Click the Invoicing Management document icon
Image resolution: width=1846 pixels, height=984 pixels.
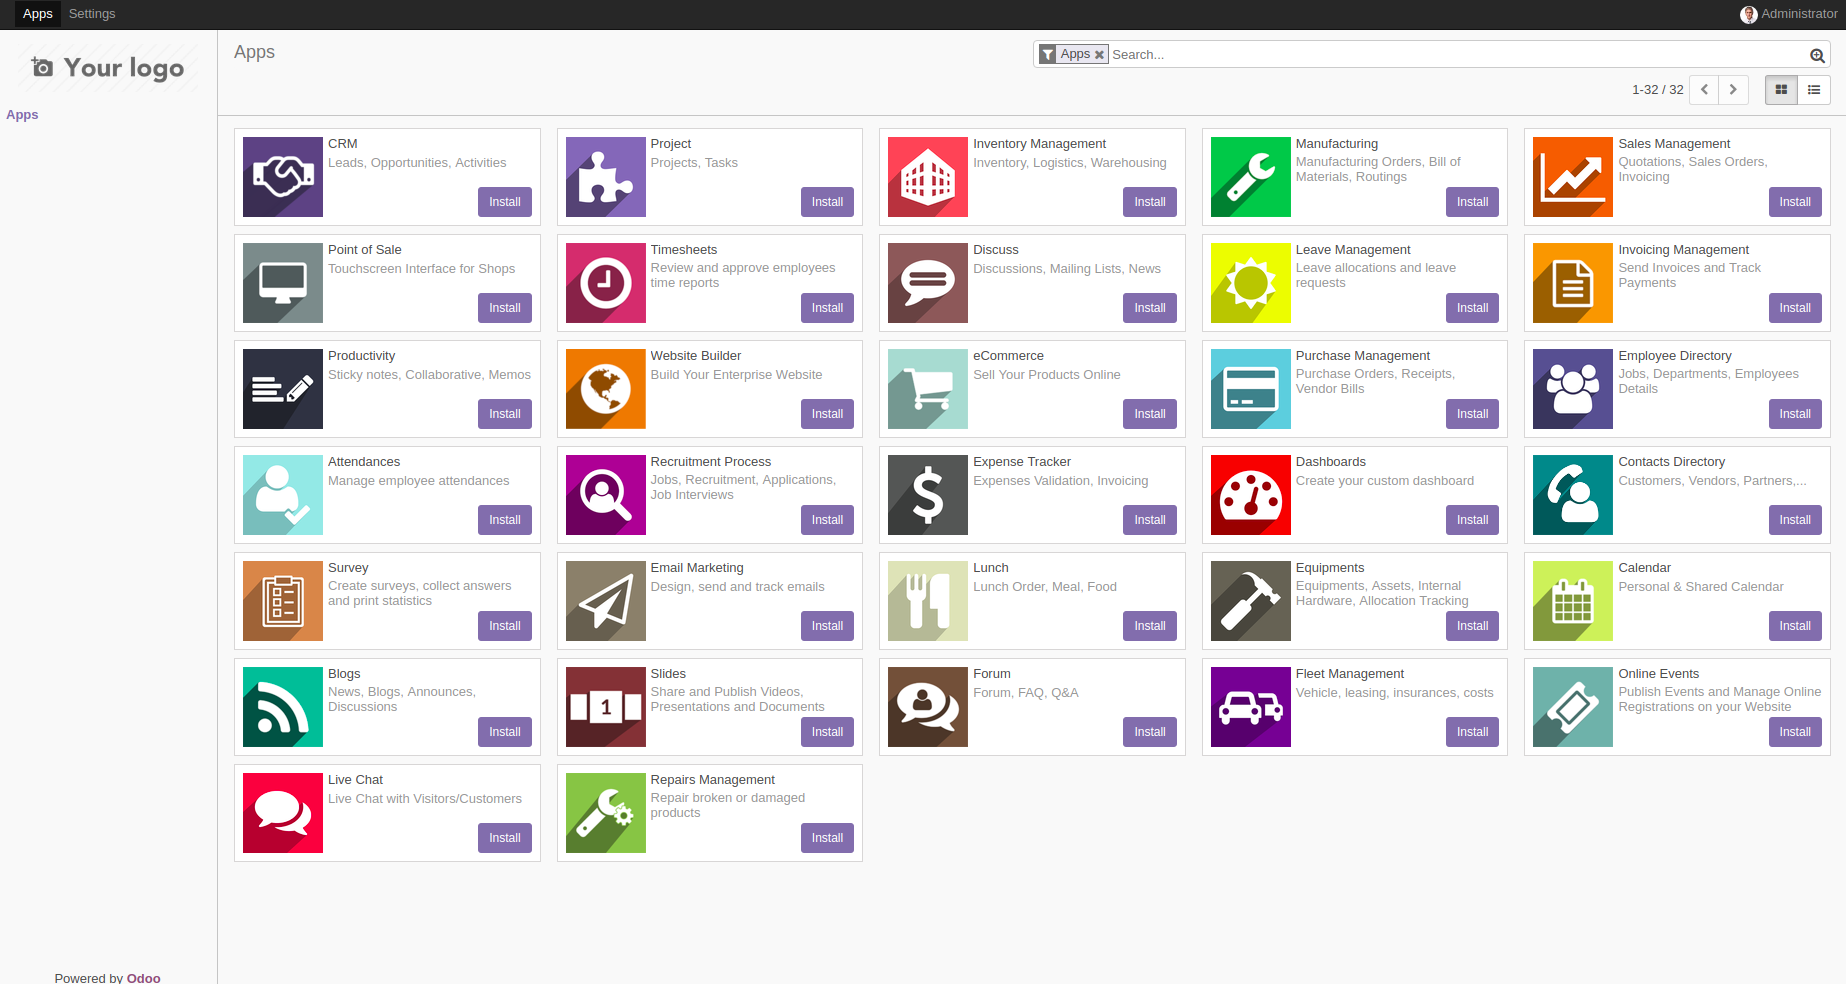tap(1573, 283)
